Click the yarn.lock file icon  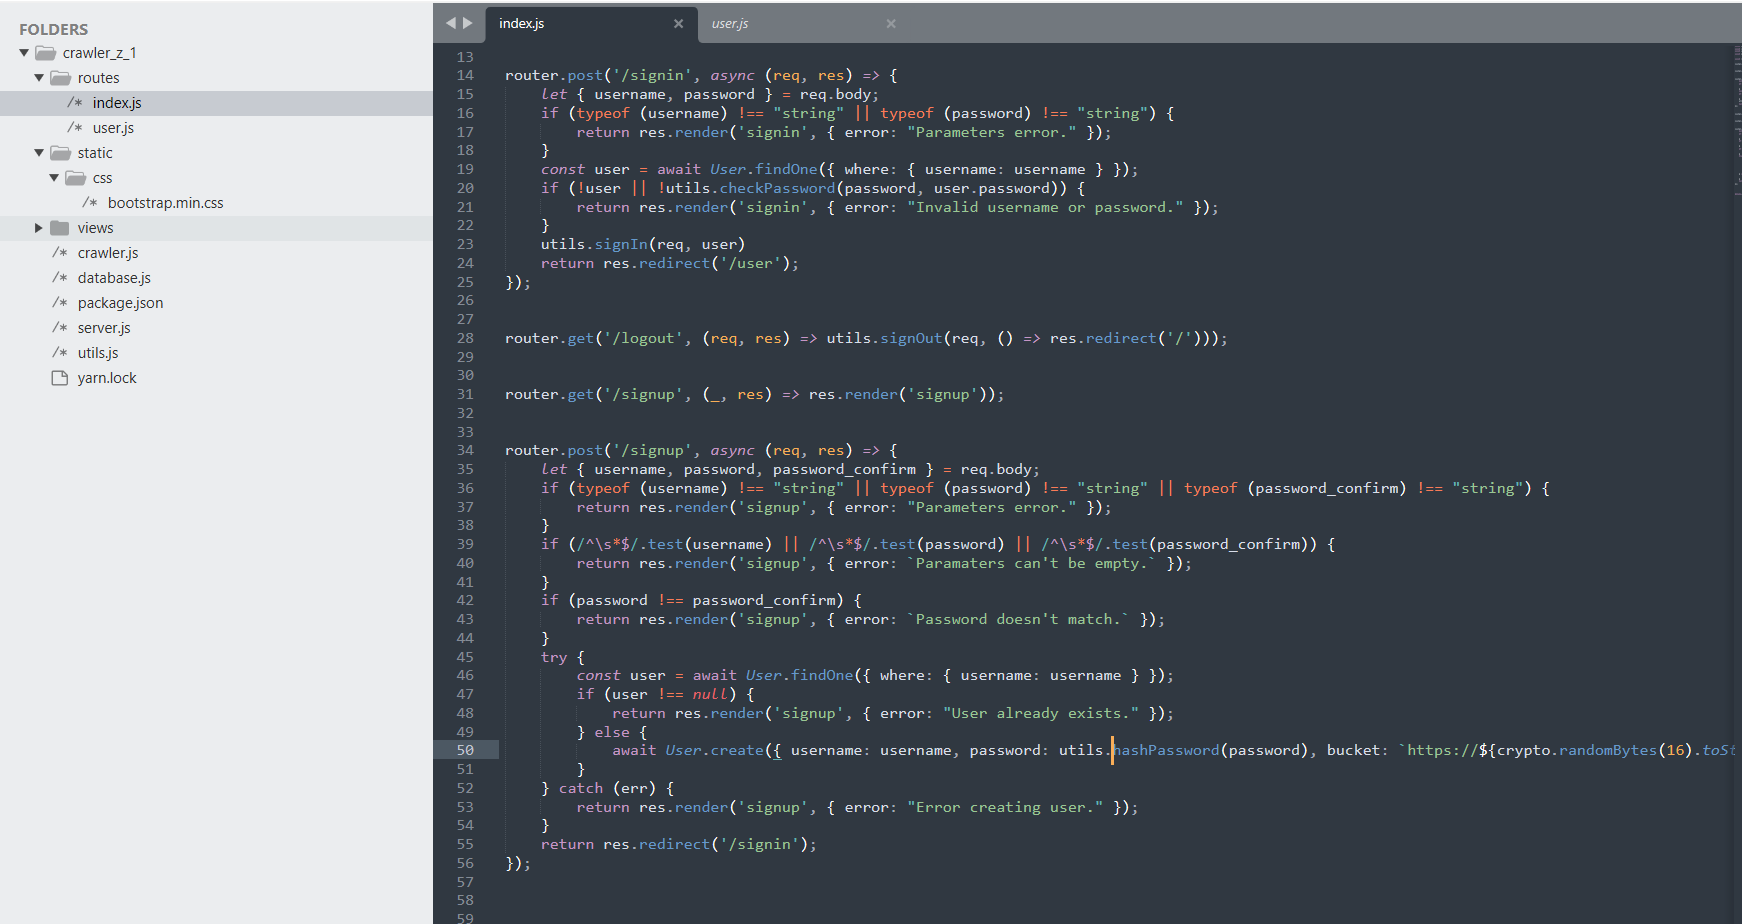60,378
